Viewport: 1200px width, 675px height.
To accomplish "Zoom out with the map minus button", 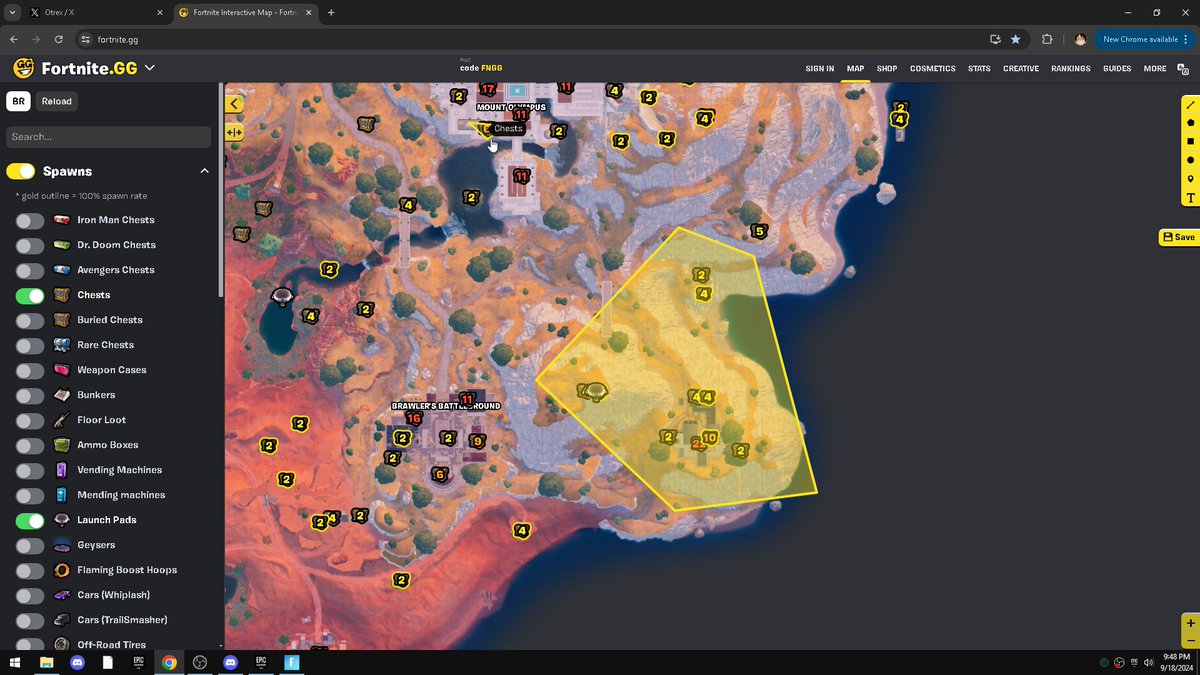I will click(1190, 640).
